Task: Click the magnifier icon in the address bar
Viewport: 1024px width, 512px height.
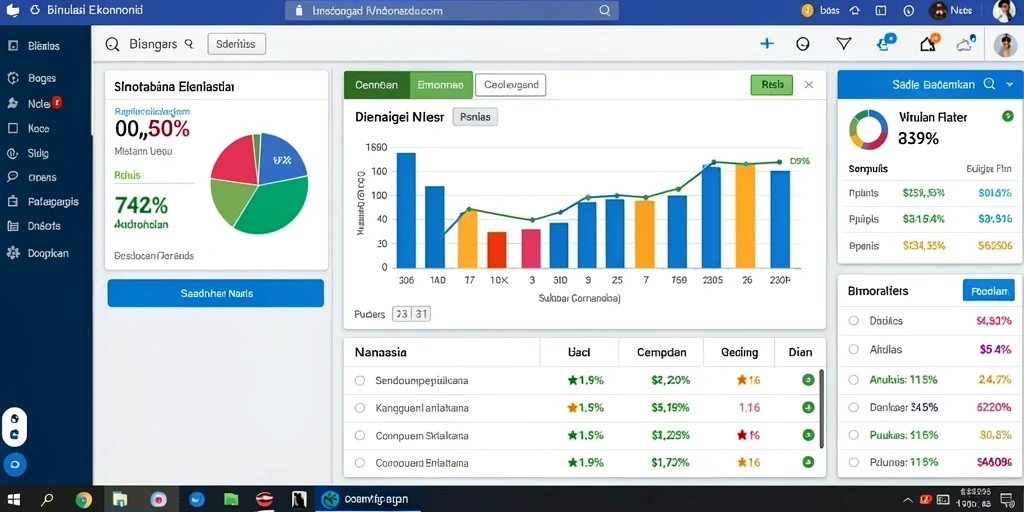Action: (x=605, y=10)
